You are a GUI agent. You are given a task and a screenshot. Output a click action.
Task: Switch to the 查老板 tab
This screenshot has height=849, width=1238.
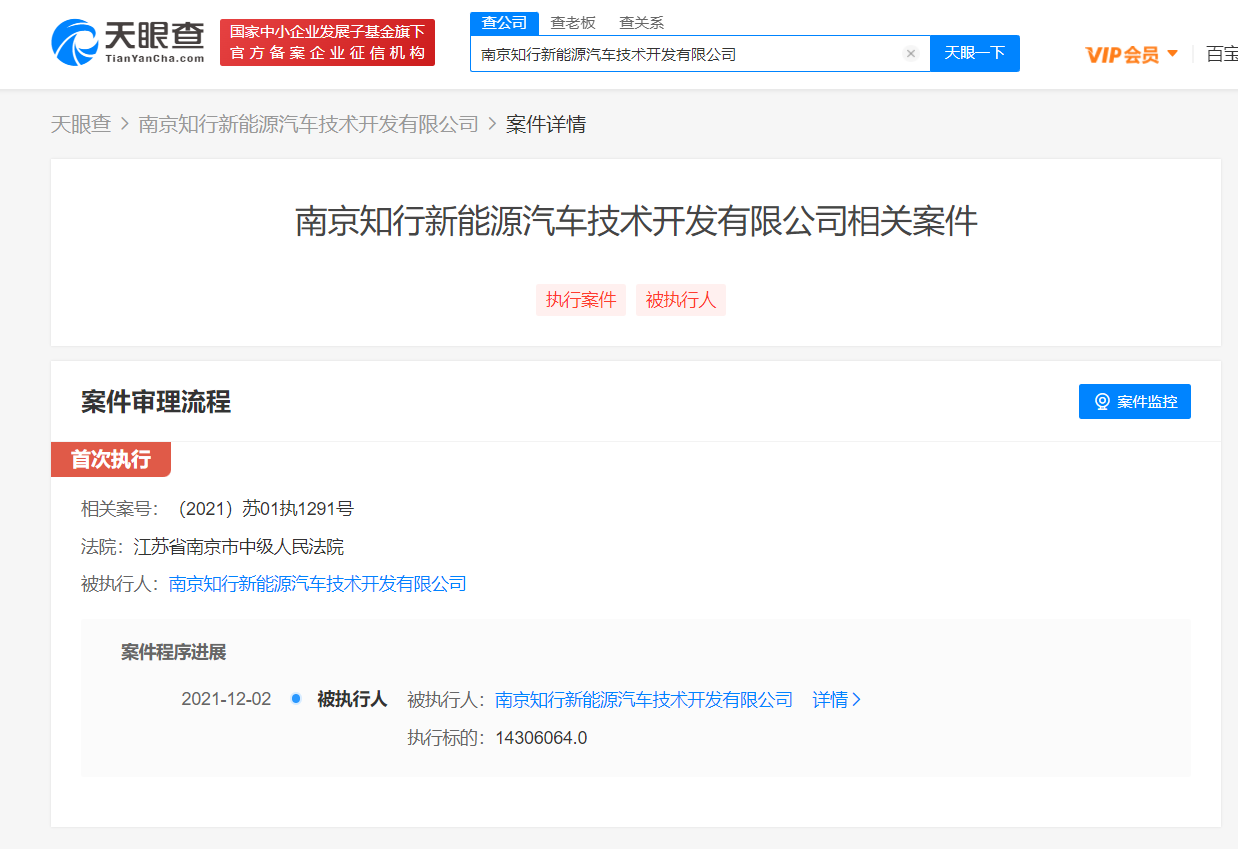(573, 23)
